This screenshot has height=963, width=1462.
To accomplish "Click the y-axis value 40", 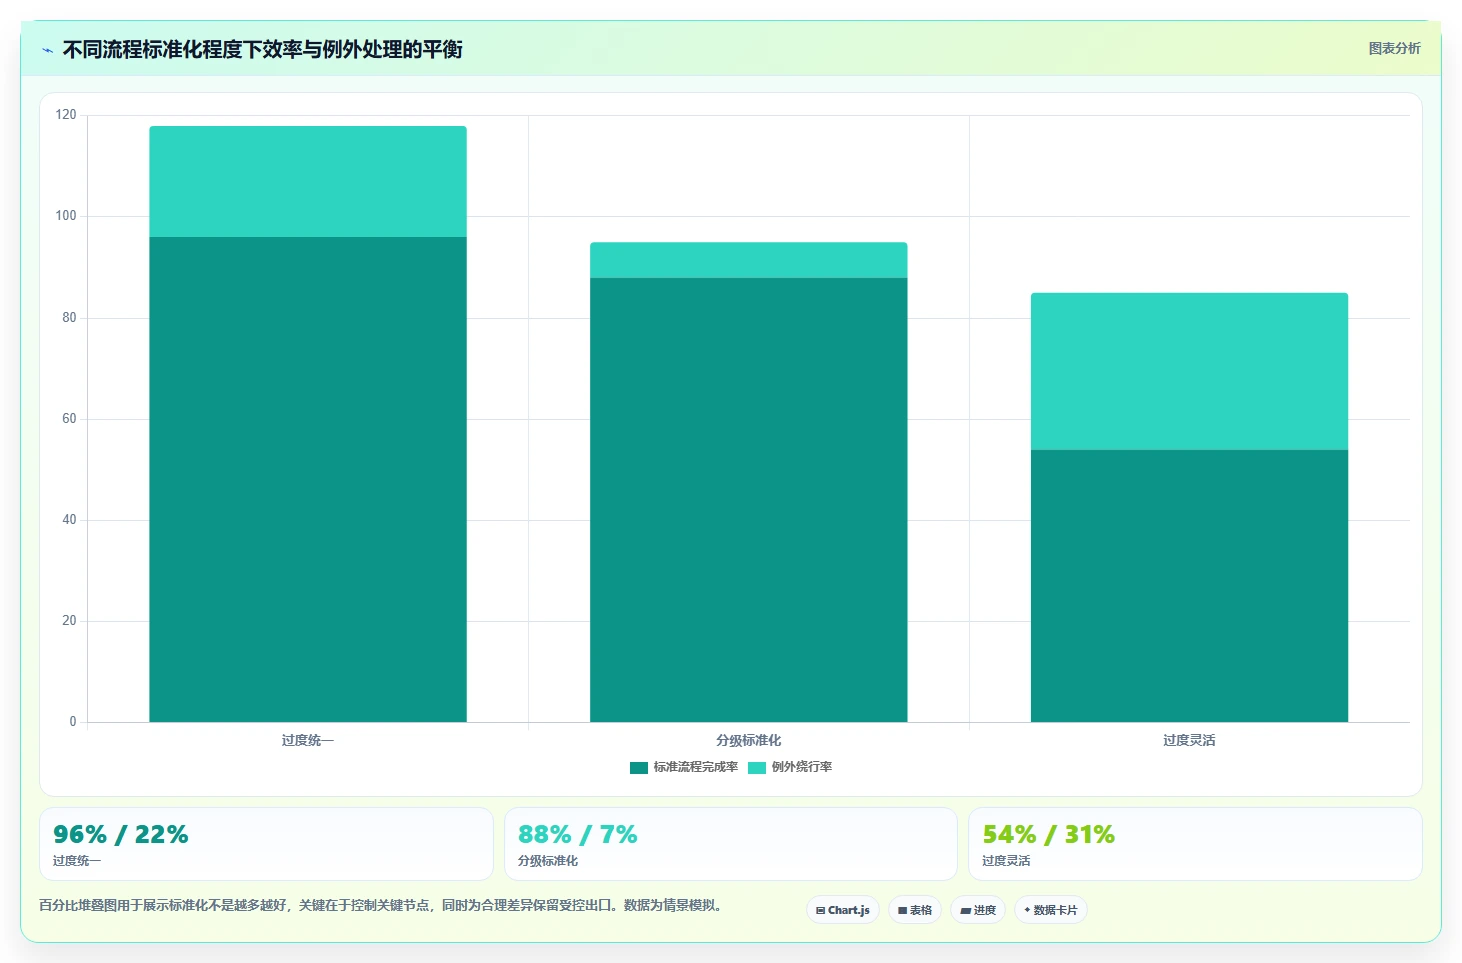I will (69, 520).
